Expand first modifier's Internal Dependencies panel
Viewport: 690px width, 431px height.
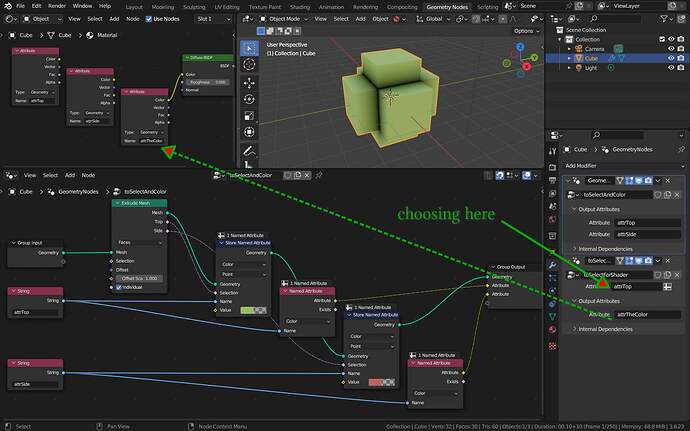[574, 249]
